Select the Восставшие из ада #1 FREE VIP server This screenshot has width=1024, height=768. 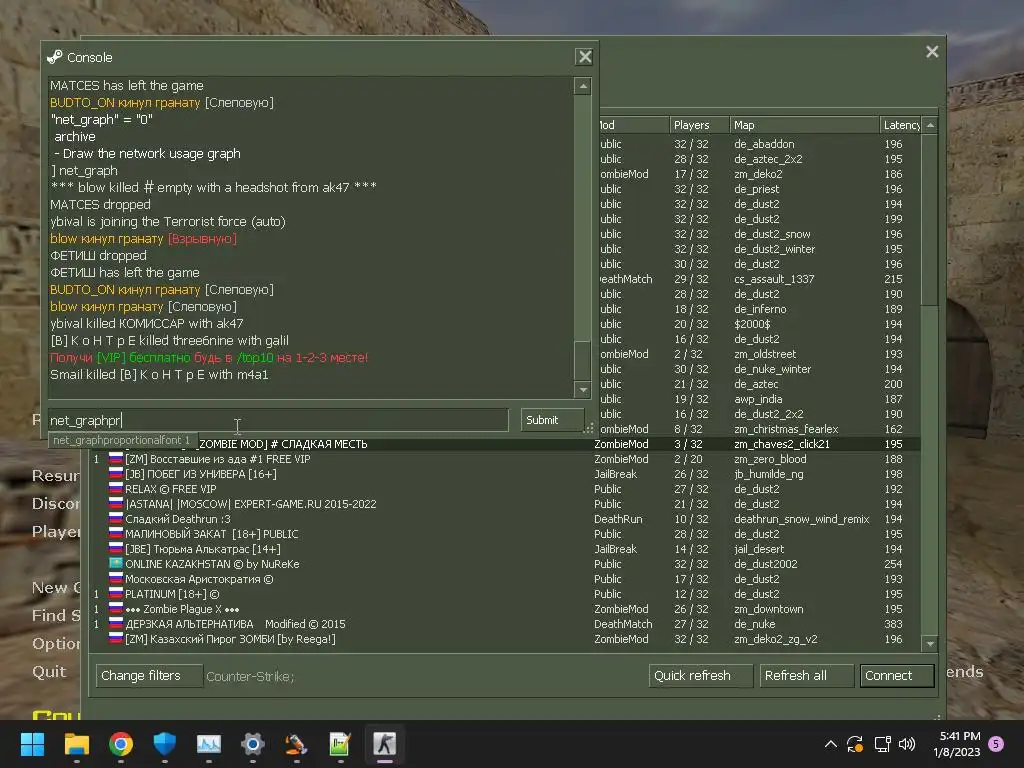[x=506, y=459]
